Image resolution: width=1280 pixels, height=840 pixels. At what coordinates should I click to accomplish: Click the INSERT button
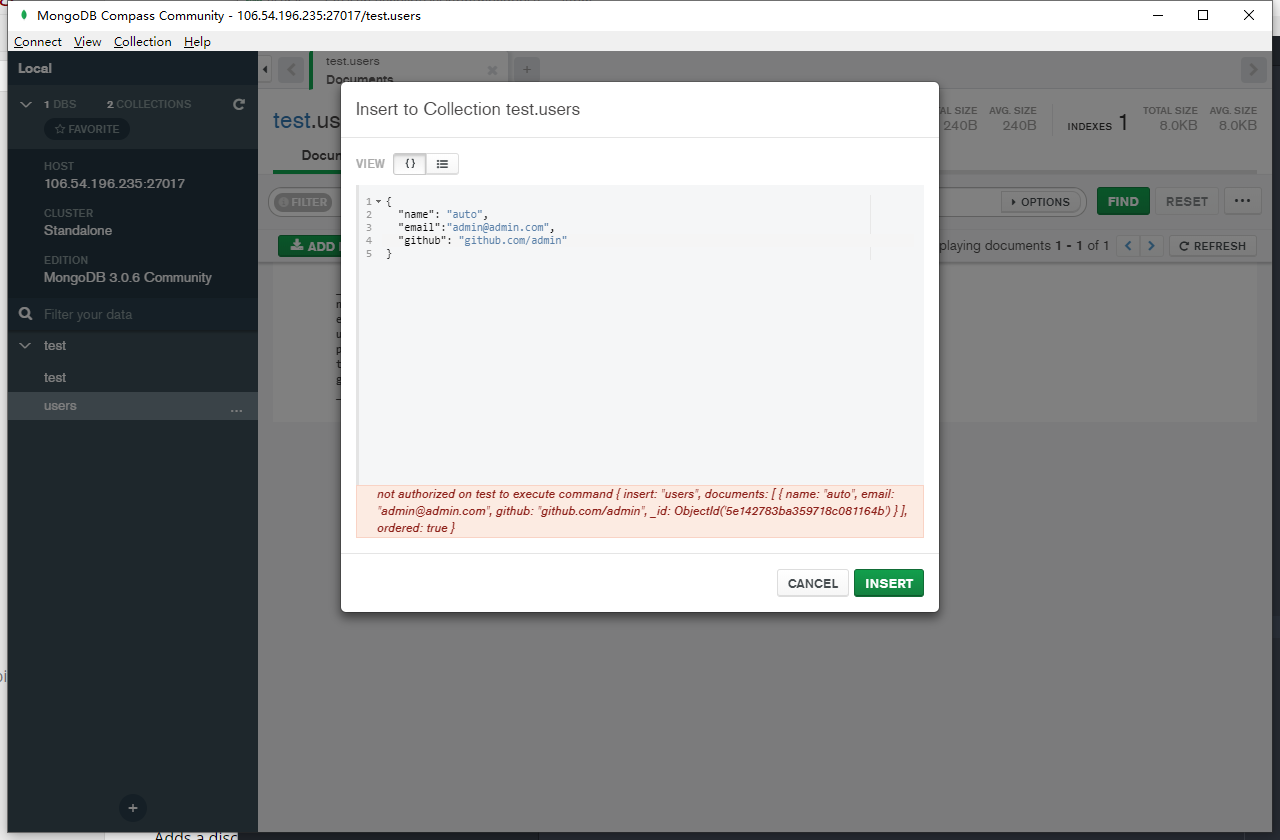(x=888, y=583)
